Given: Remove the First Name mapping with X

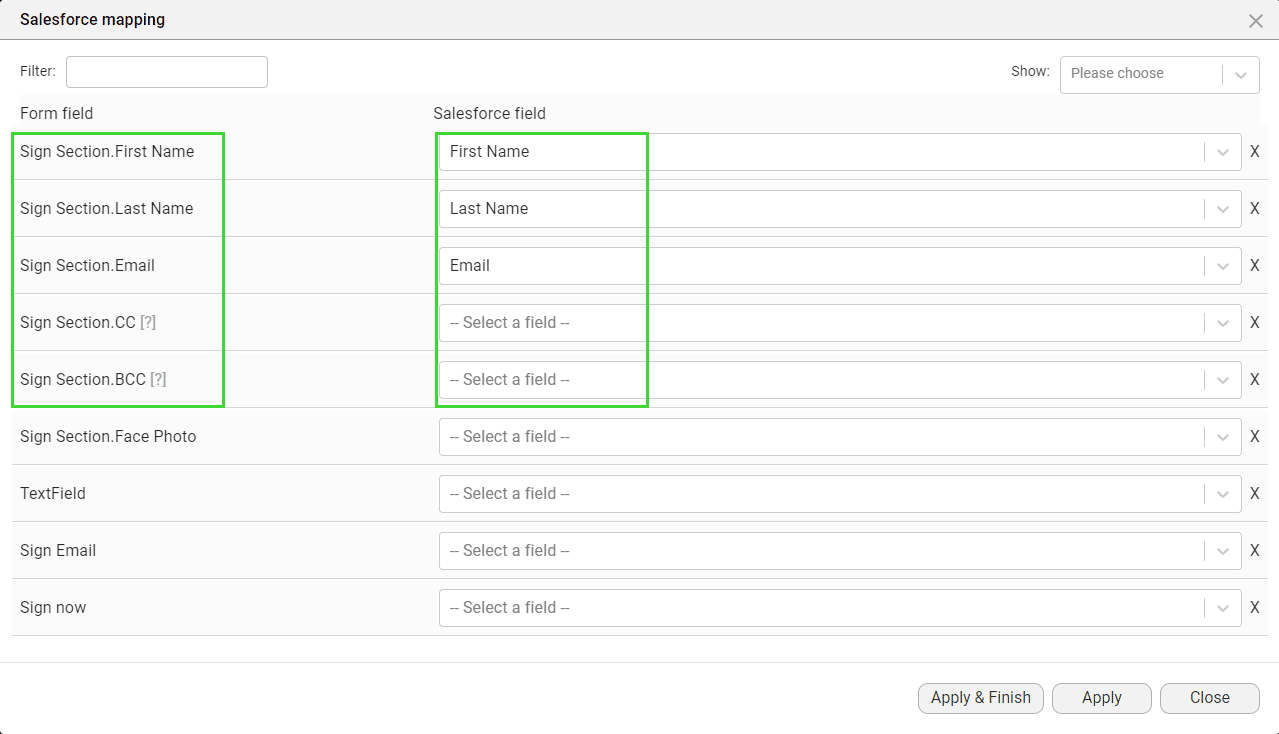Looking at the screenshot, I should click(x=1255, y=151).
